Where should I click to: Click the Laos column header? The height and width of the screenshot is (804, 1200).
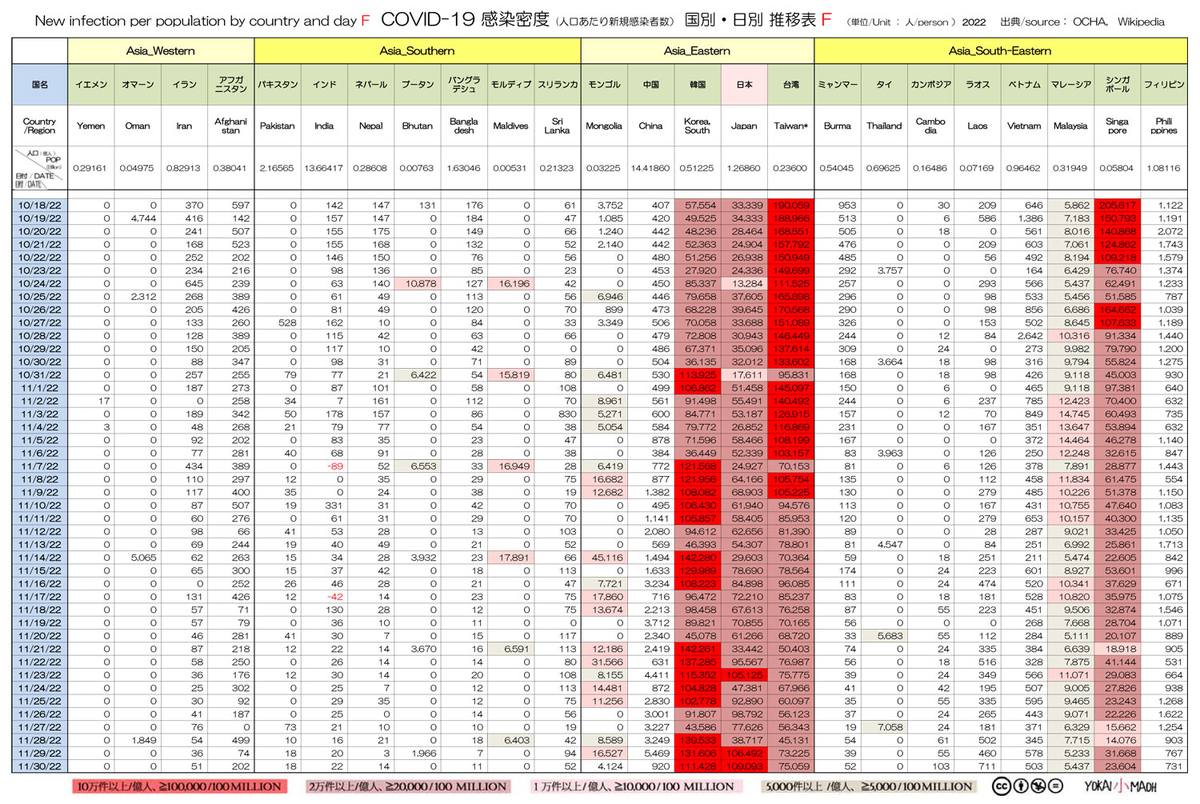pos(976,127)
